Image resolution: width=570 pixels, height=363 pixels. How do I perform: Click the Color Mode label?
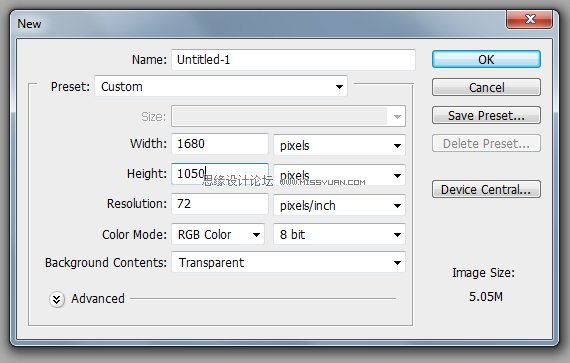coord(134,234)
